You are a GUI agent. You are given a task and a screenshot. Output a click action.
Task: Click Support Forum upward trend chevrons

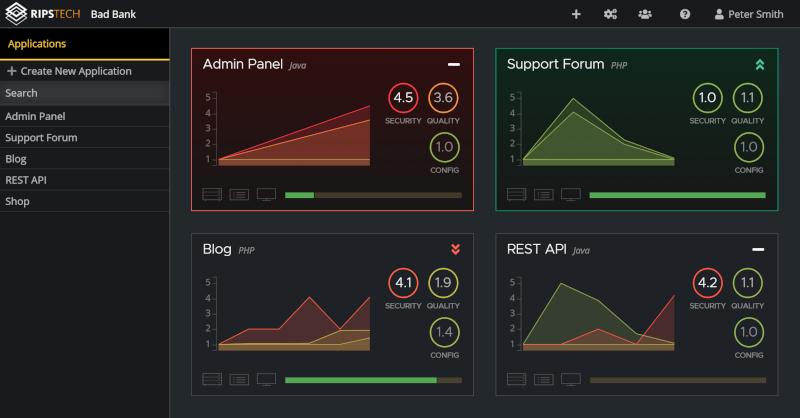point(760,64)
